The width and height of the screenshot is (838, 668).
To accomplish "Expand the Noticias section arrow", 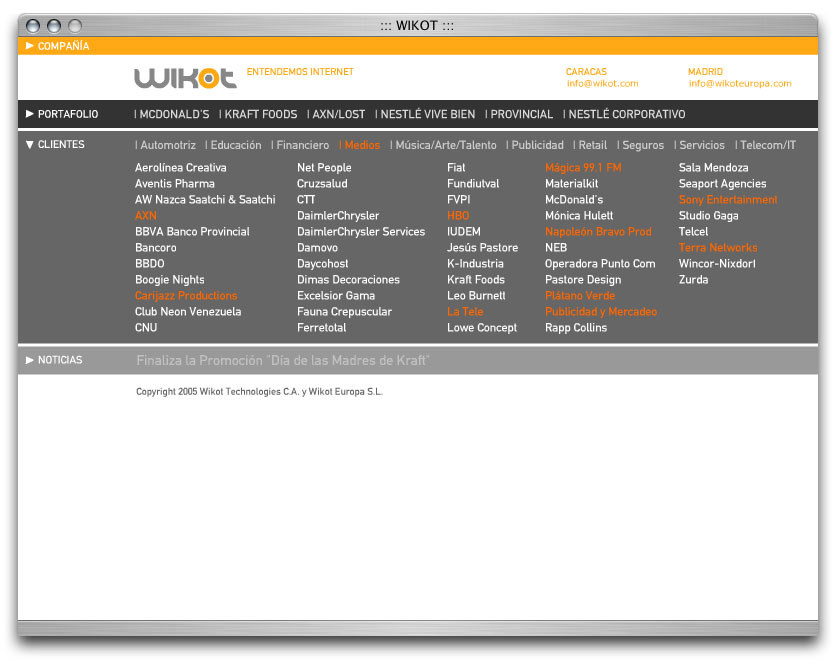I will pyautogui.click(x=30, y=360).
